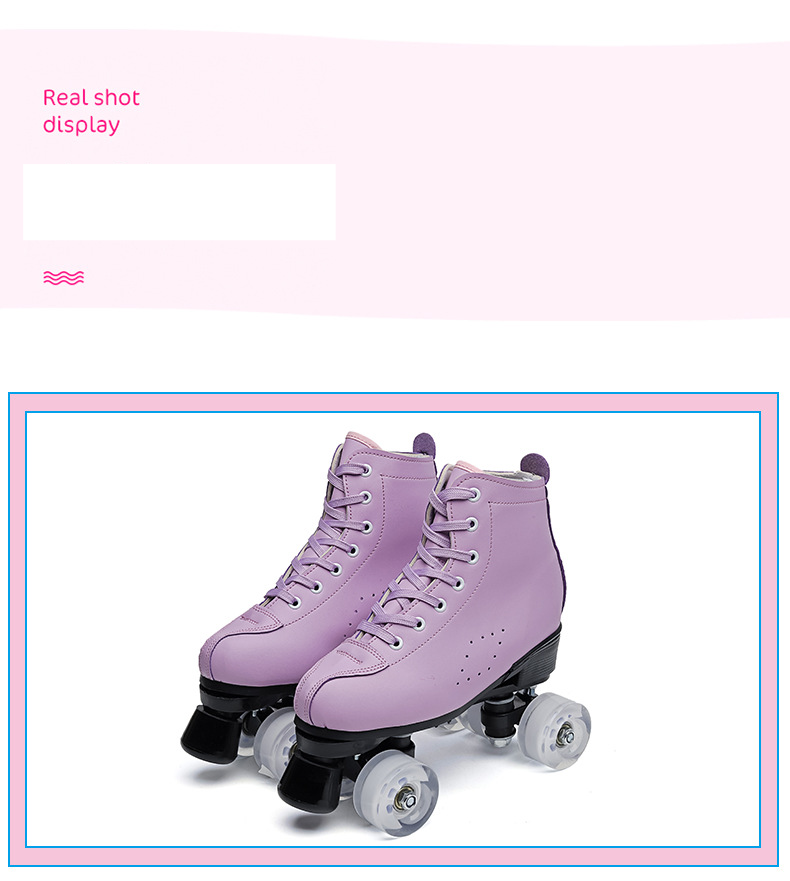The width and height of the screenshot is (790, 881).
Task: Click the metal axle nut on nearest wheel
Action: [x=408, y=800]
